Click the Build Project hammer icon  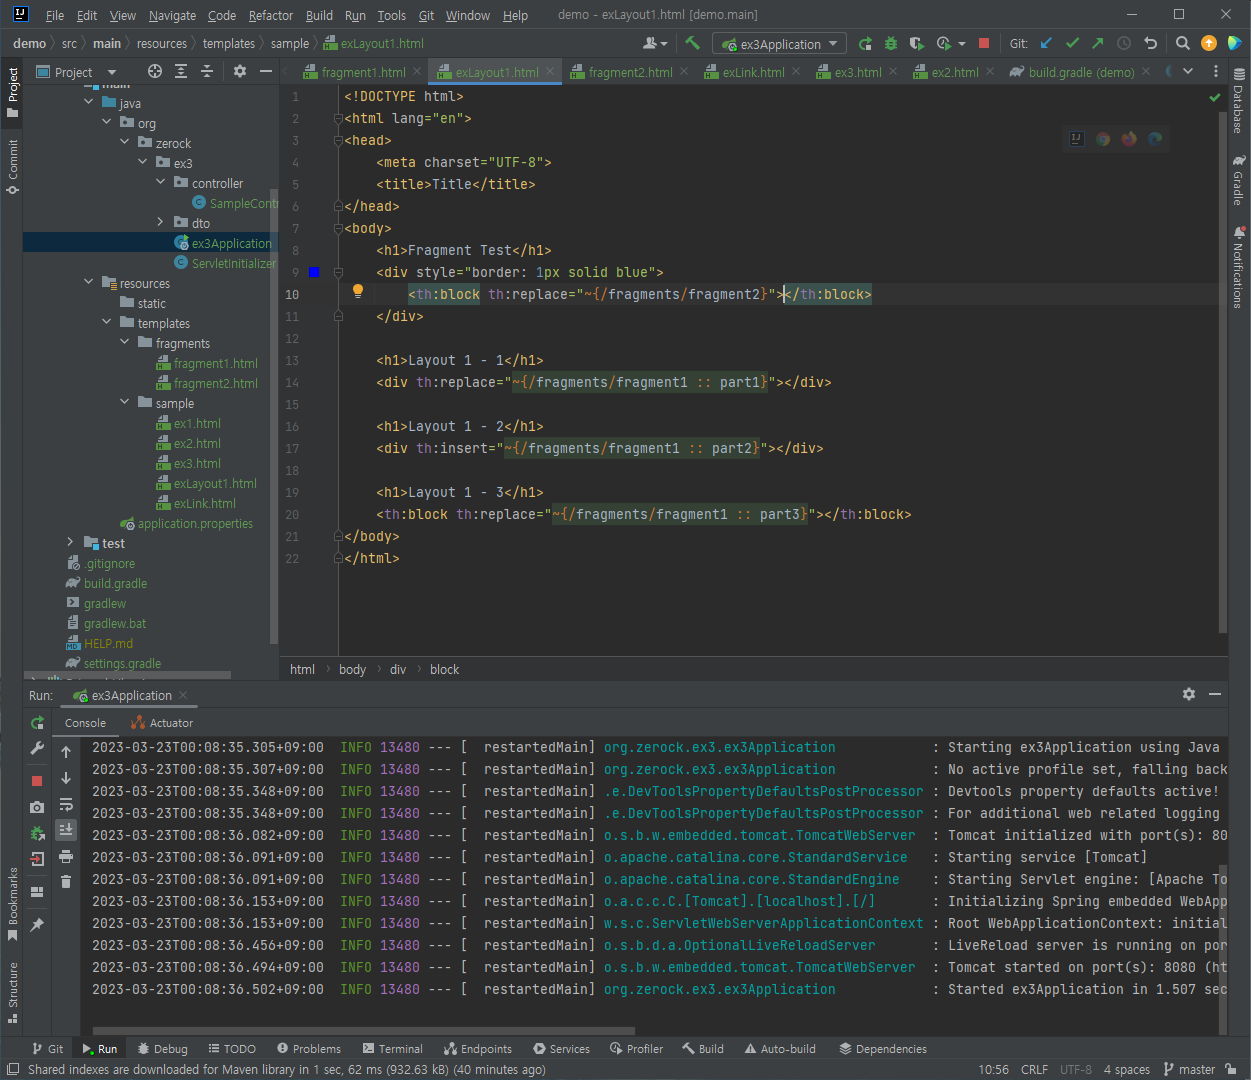click(692, 43)
